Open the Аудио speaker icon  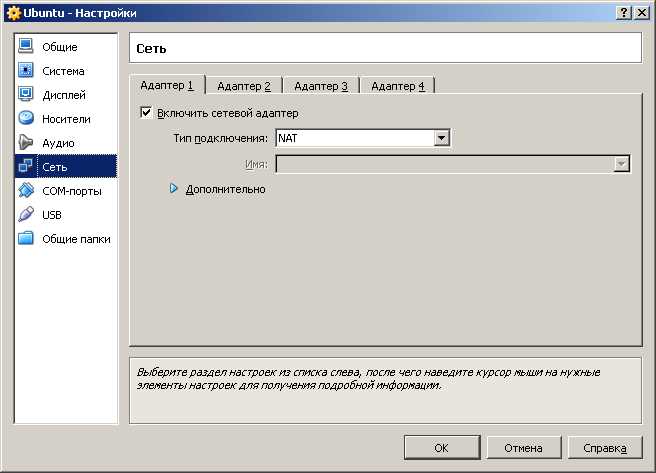pos(26,142)
